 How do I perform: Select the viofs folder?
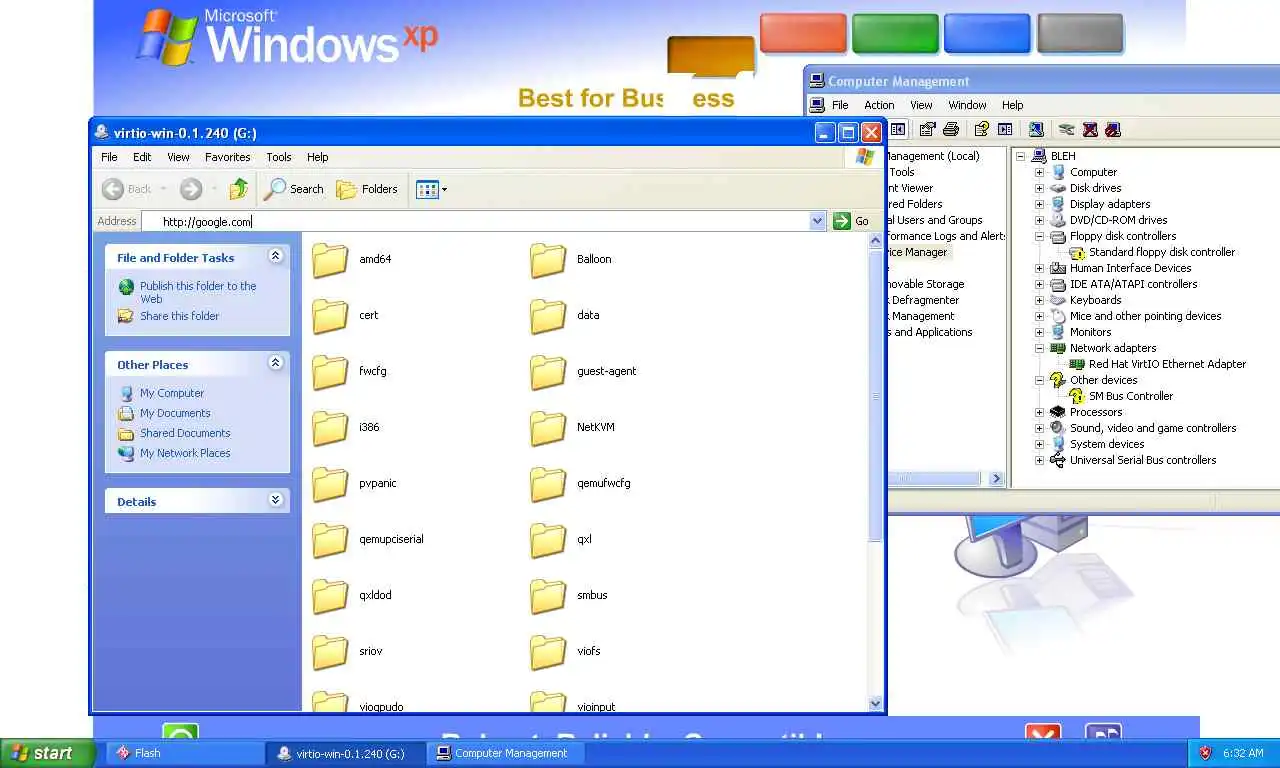click(x=548, y=651)
